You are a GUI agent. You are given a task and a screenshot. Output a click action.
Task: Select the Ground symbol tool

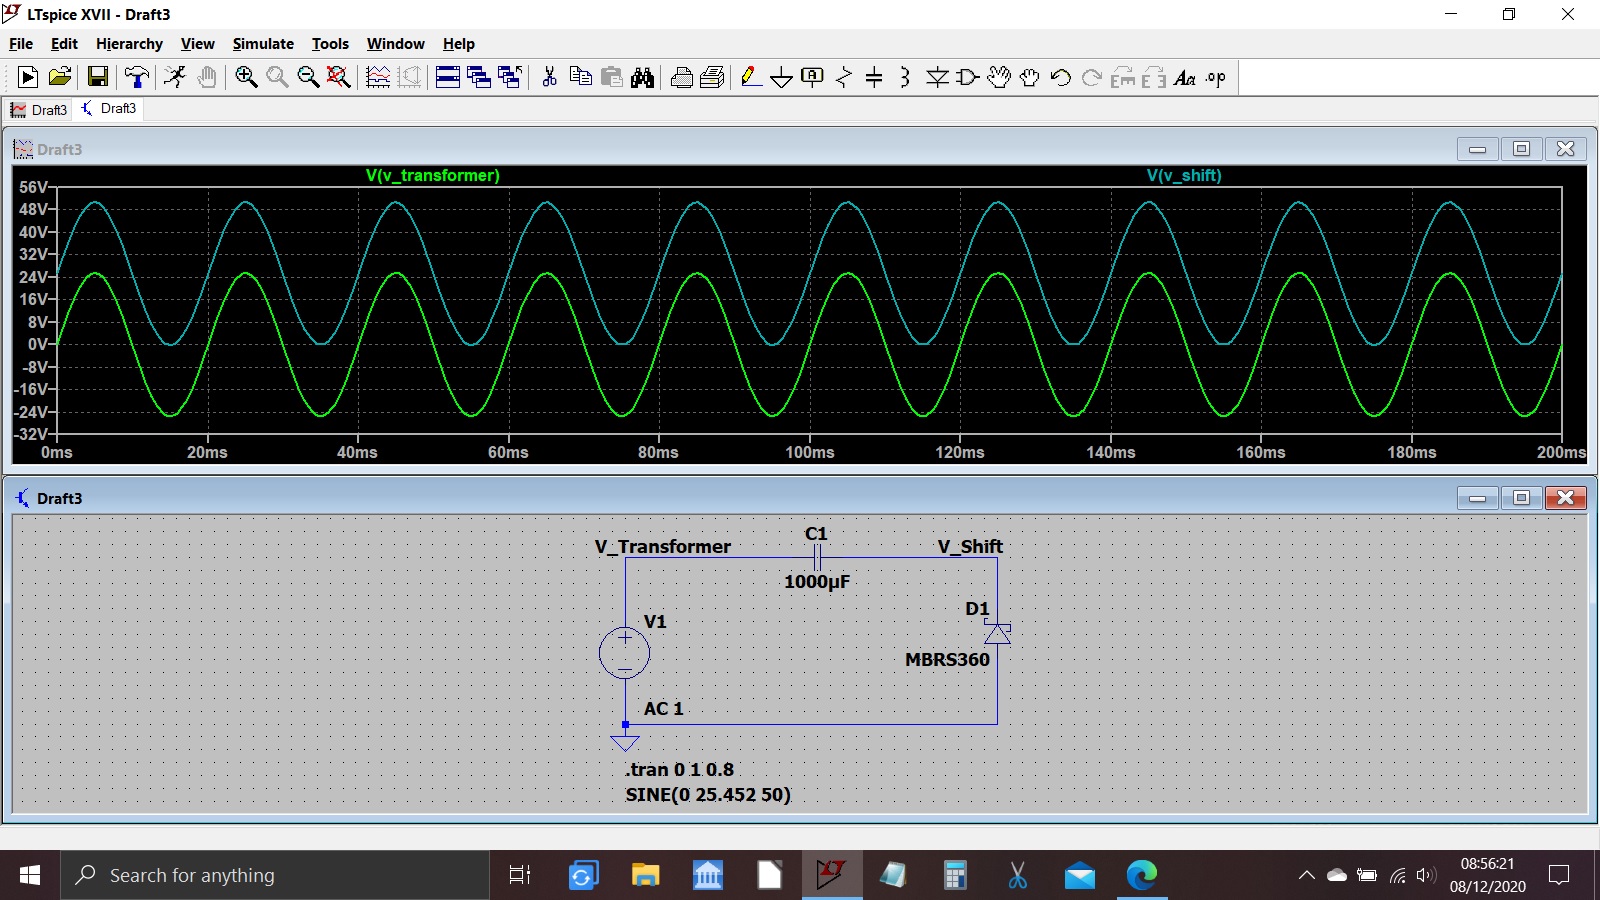pyautogui.click(x=782, y=77)
